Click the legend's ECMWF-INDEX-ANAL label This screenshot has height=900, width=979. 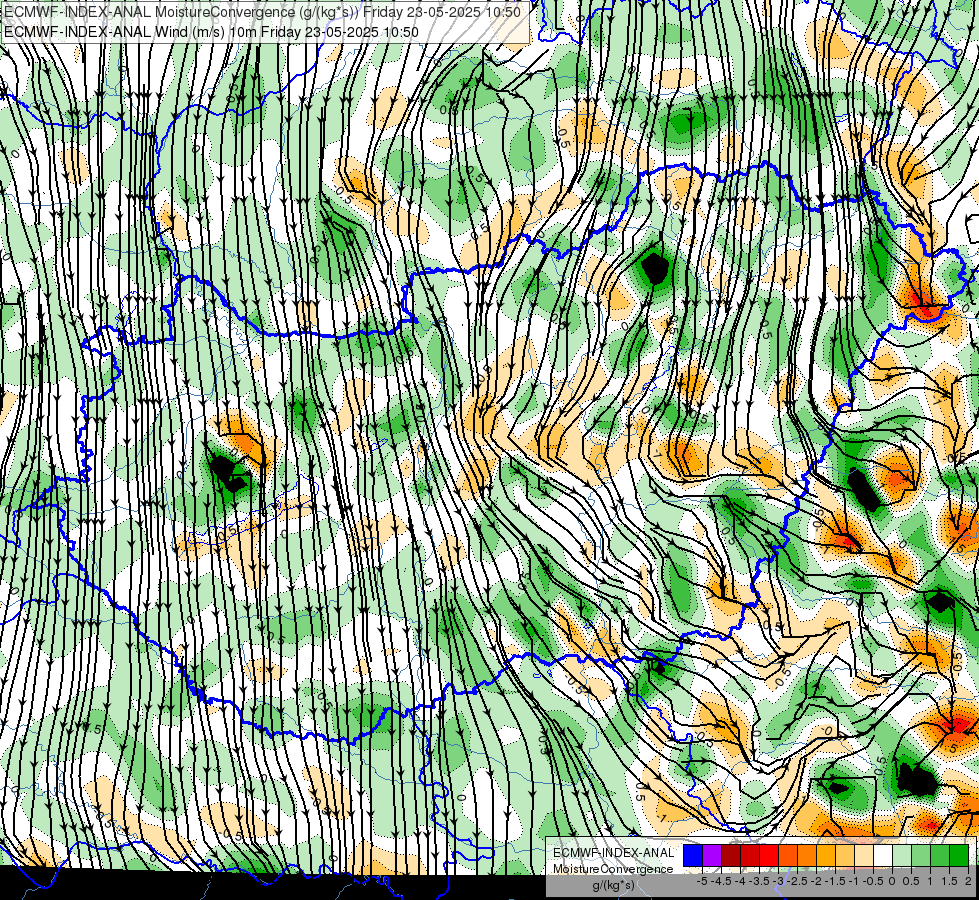click(x=613, y=853)
